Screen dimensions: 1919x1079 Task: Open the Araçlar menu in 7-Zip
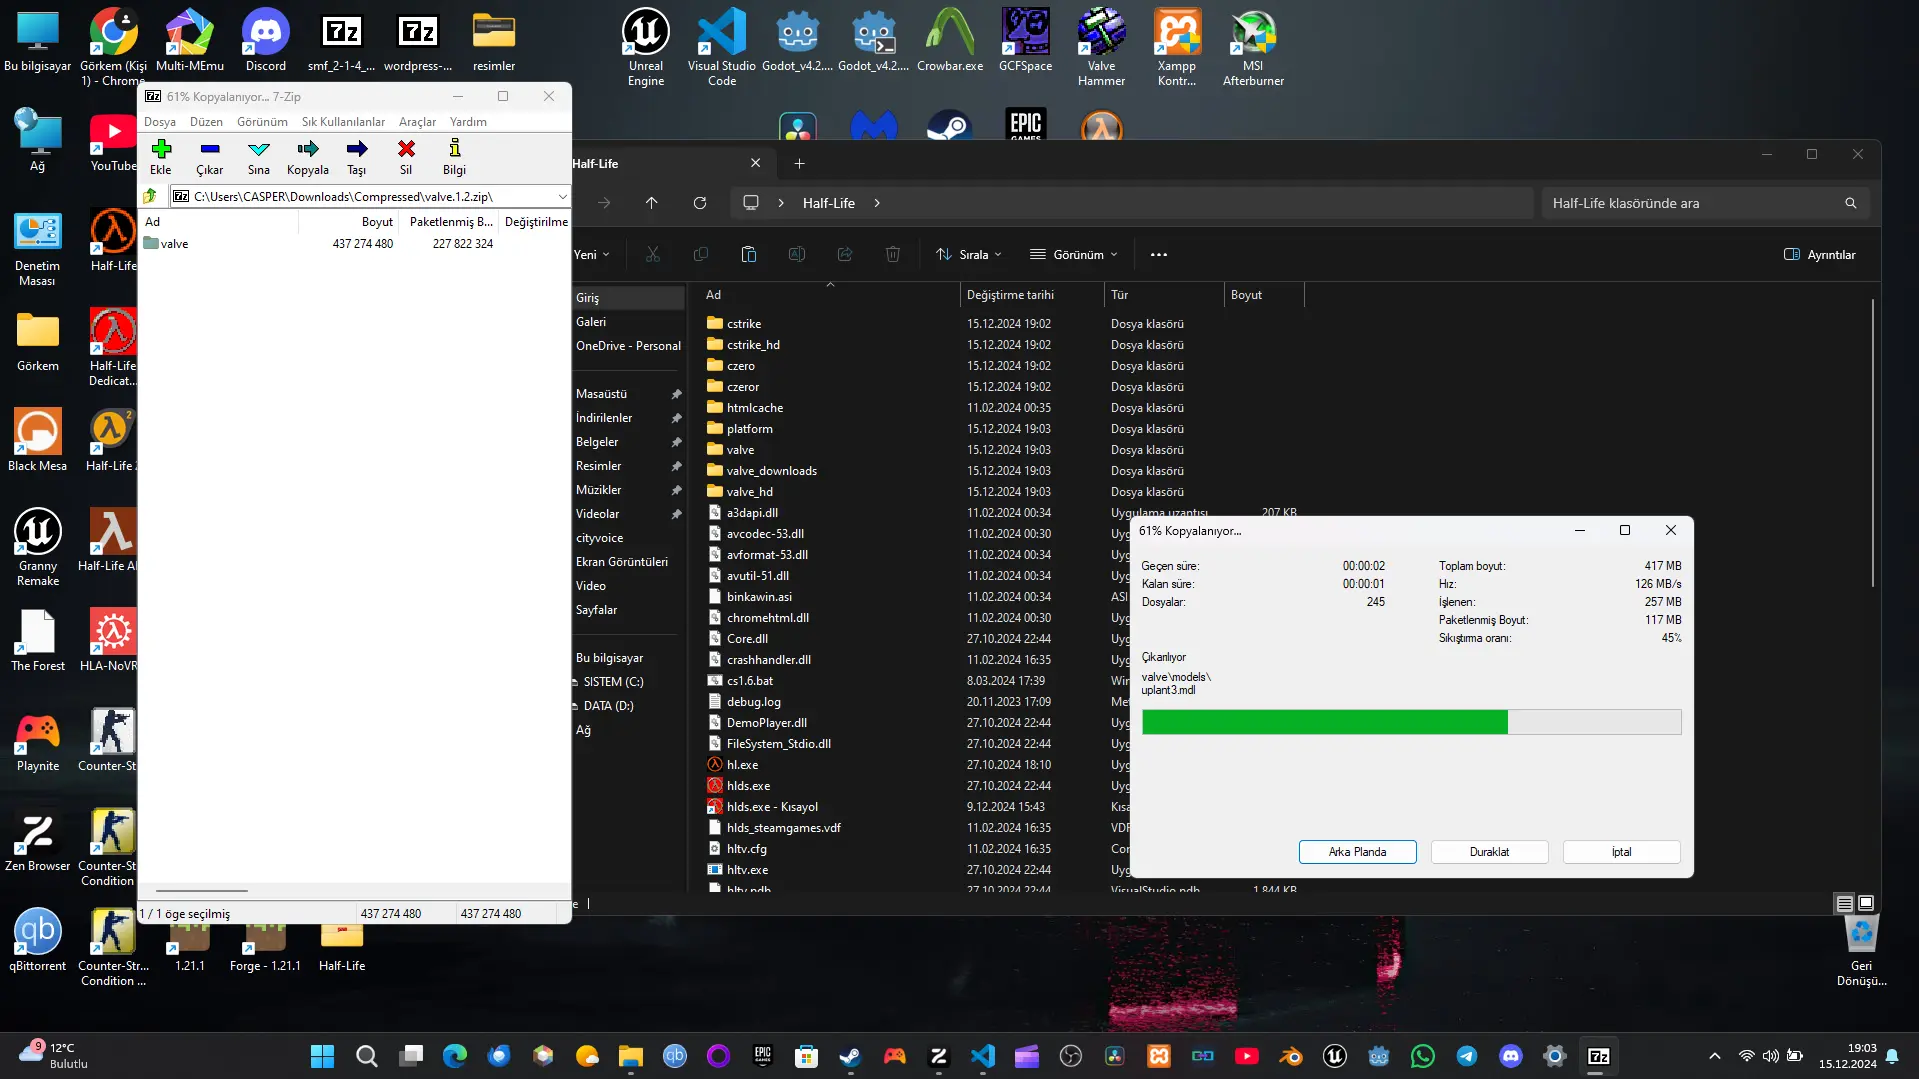click(417, 122)
